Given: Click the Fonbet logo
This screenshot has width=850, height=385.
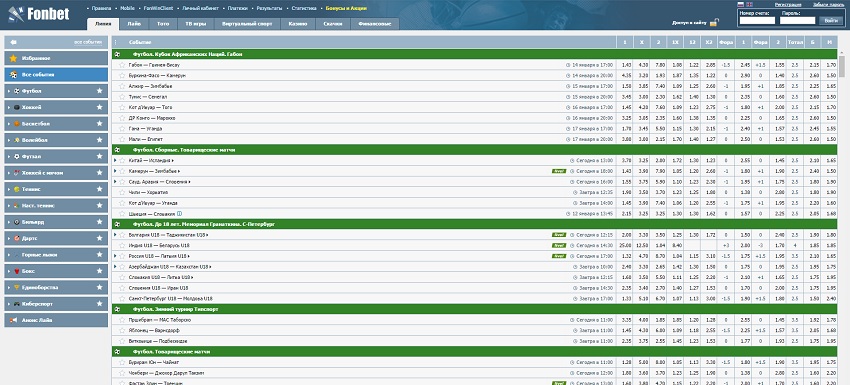Looking at the screenshot, I should [38, 14].
